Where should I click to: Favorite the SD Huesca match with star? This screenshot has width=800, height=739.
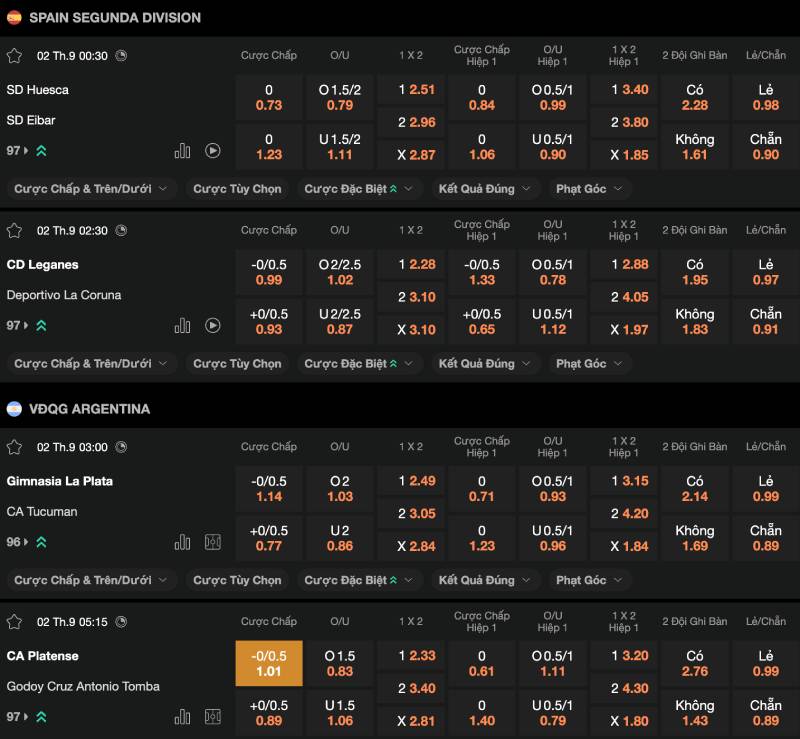tap(14, 56)
